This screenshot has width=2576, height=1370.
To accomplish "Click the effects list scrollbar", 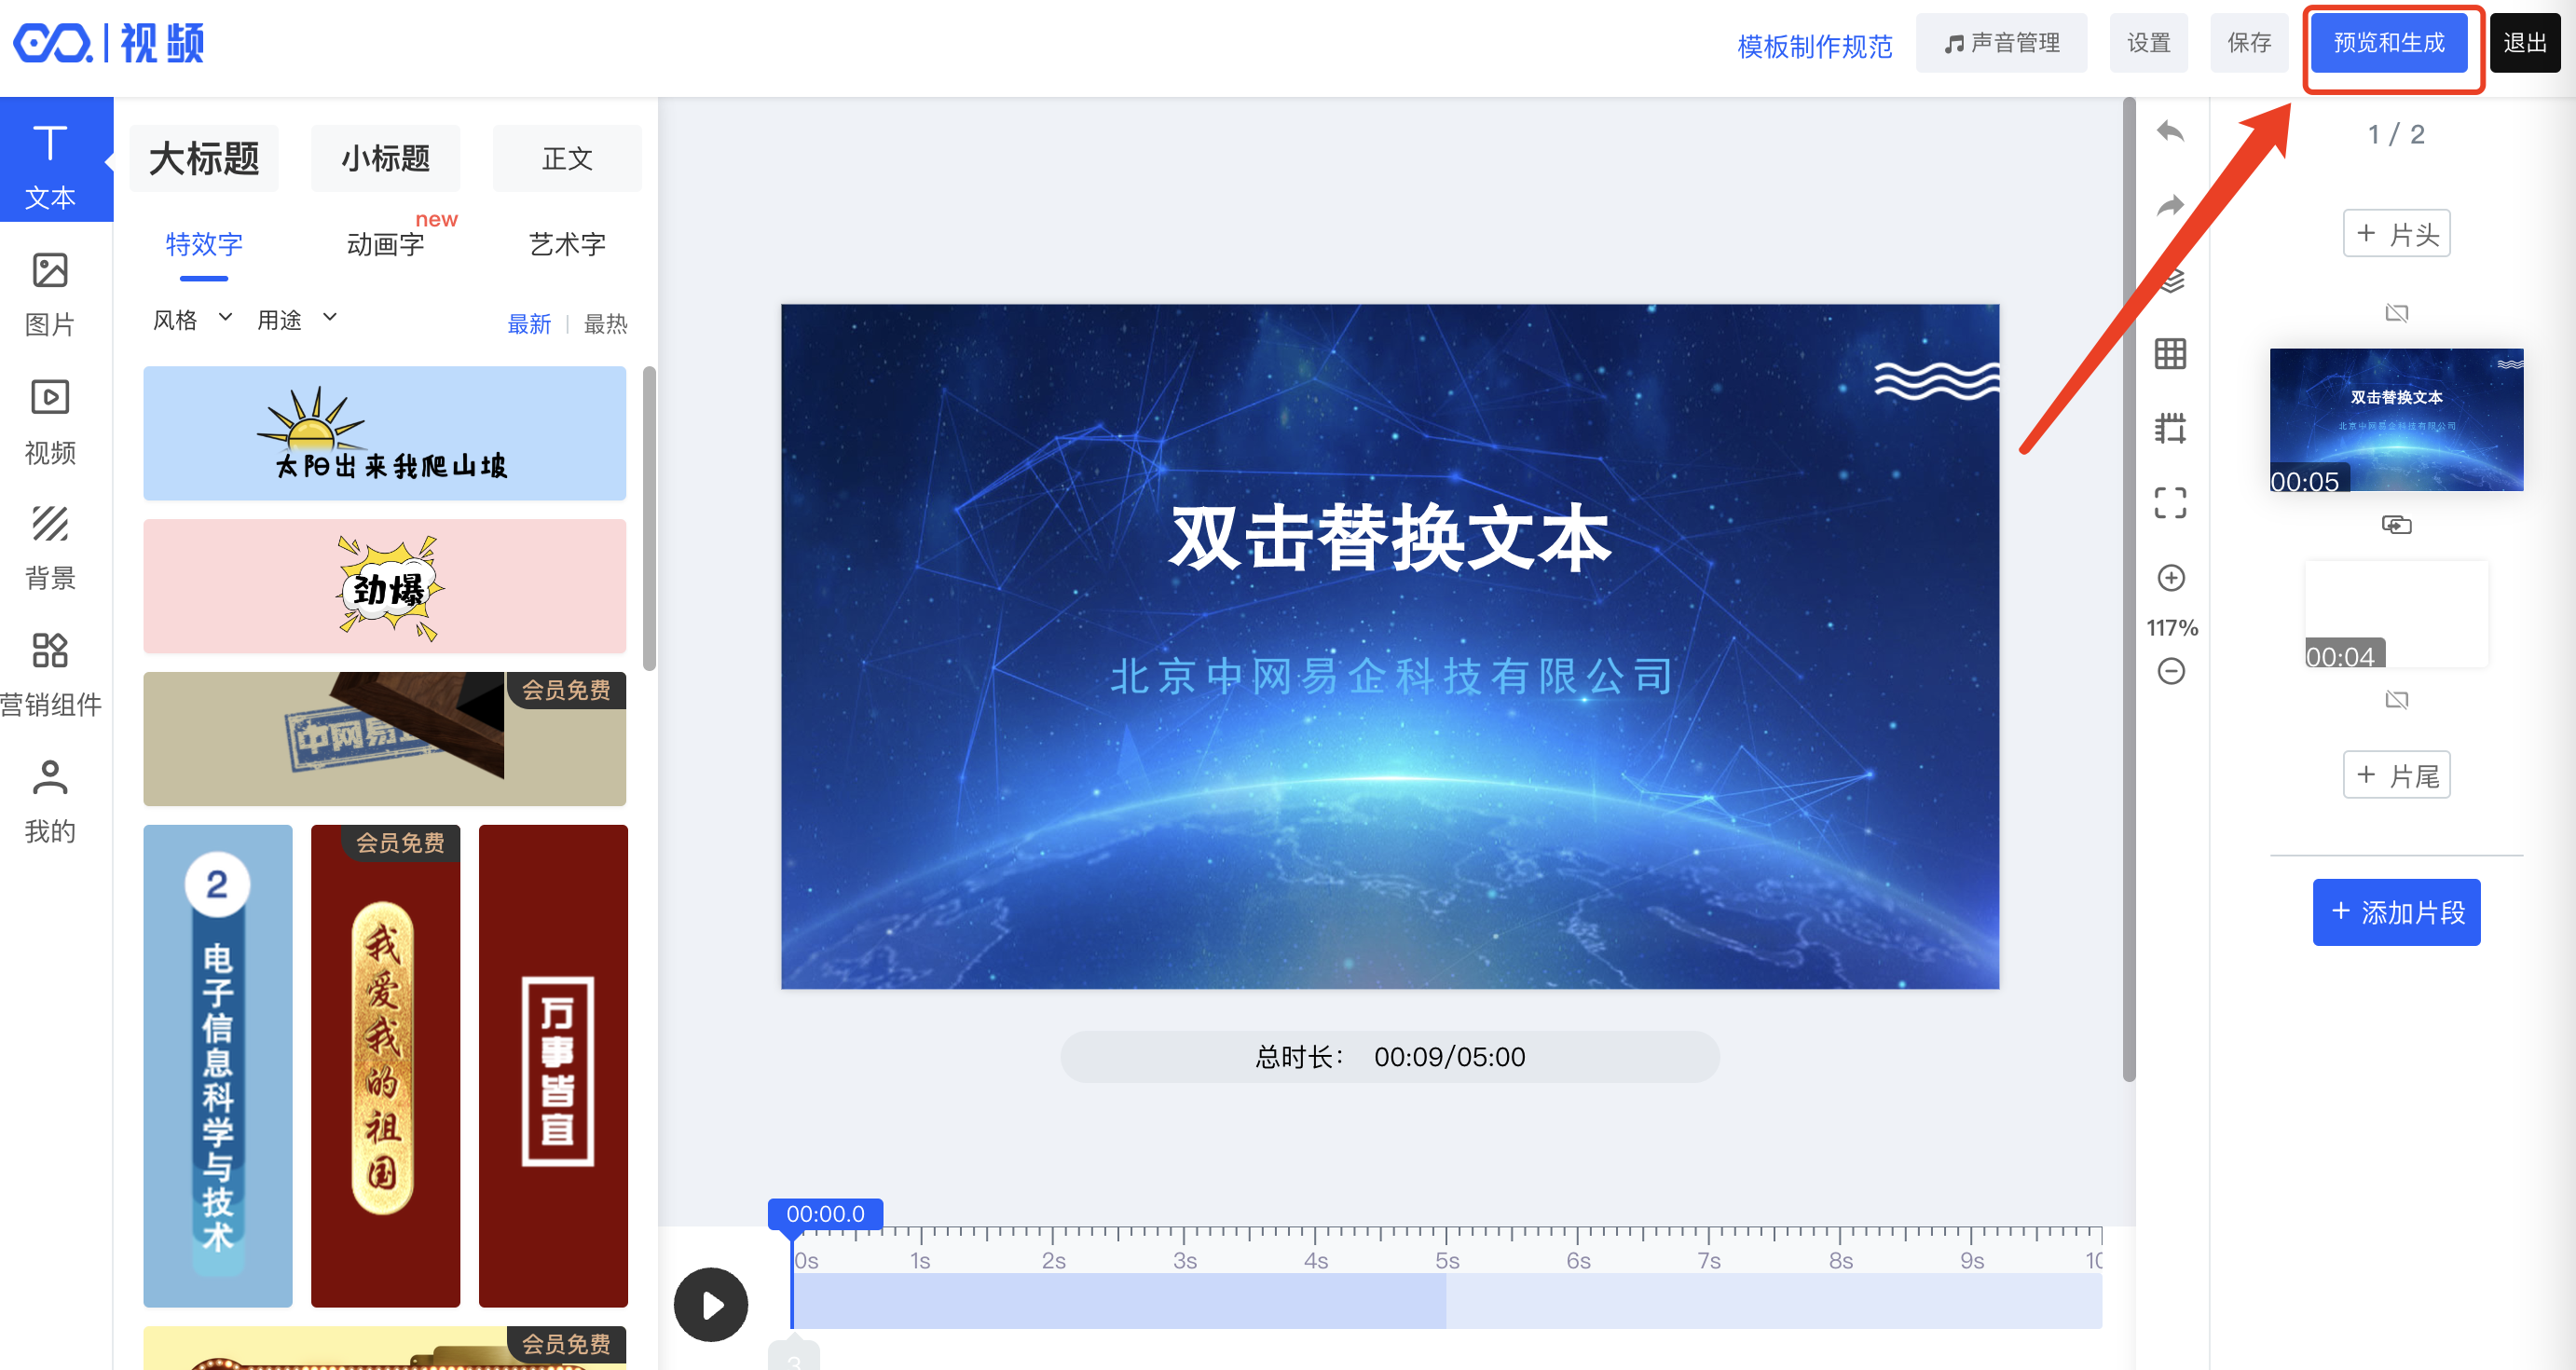I will pos(650,518).
